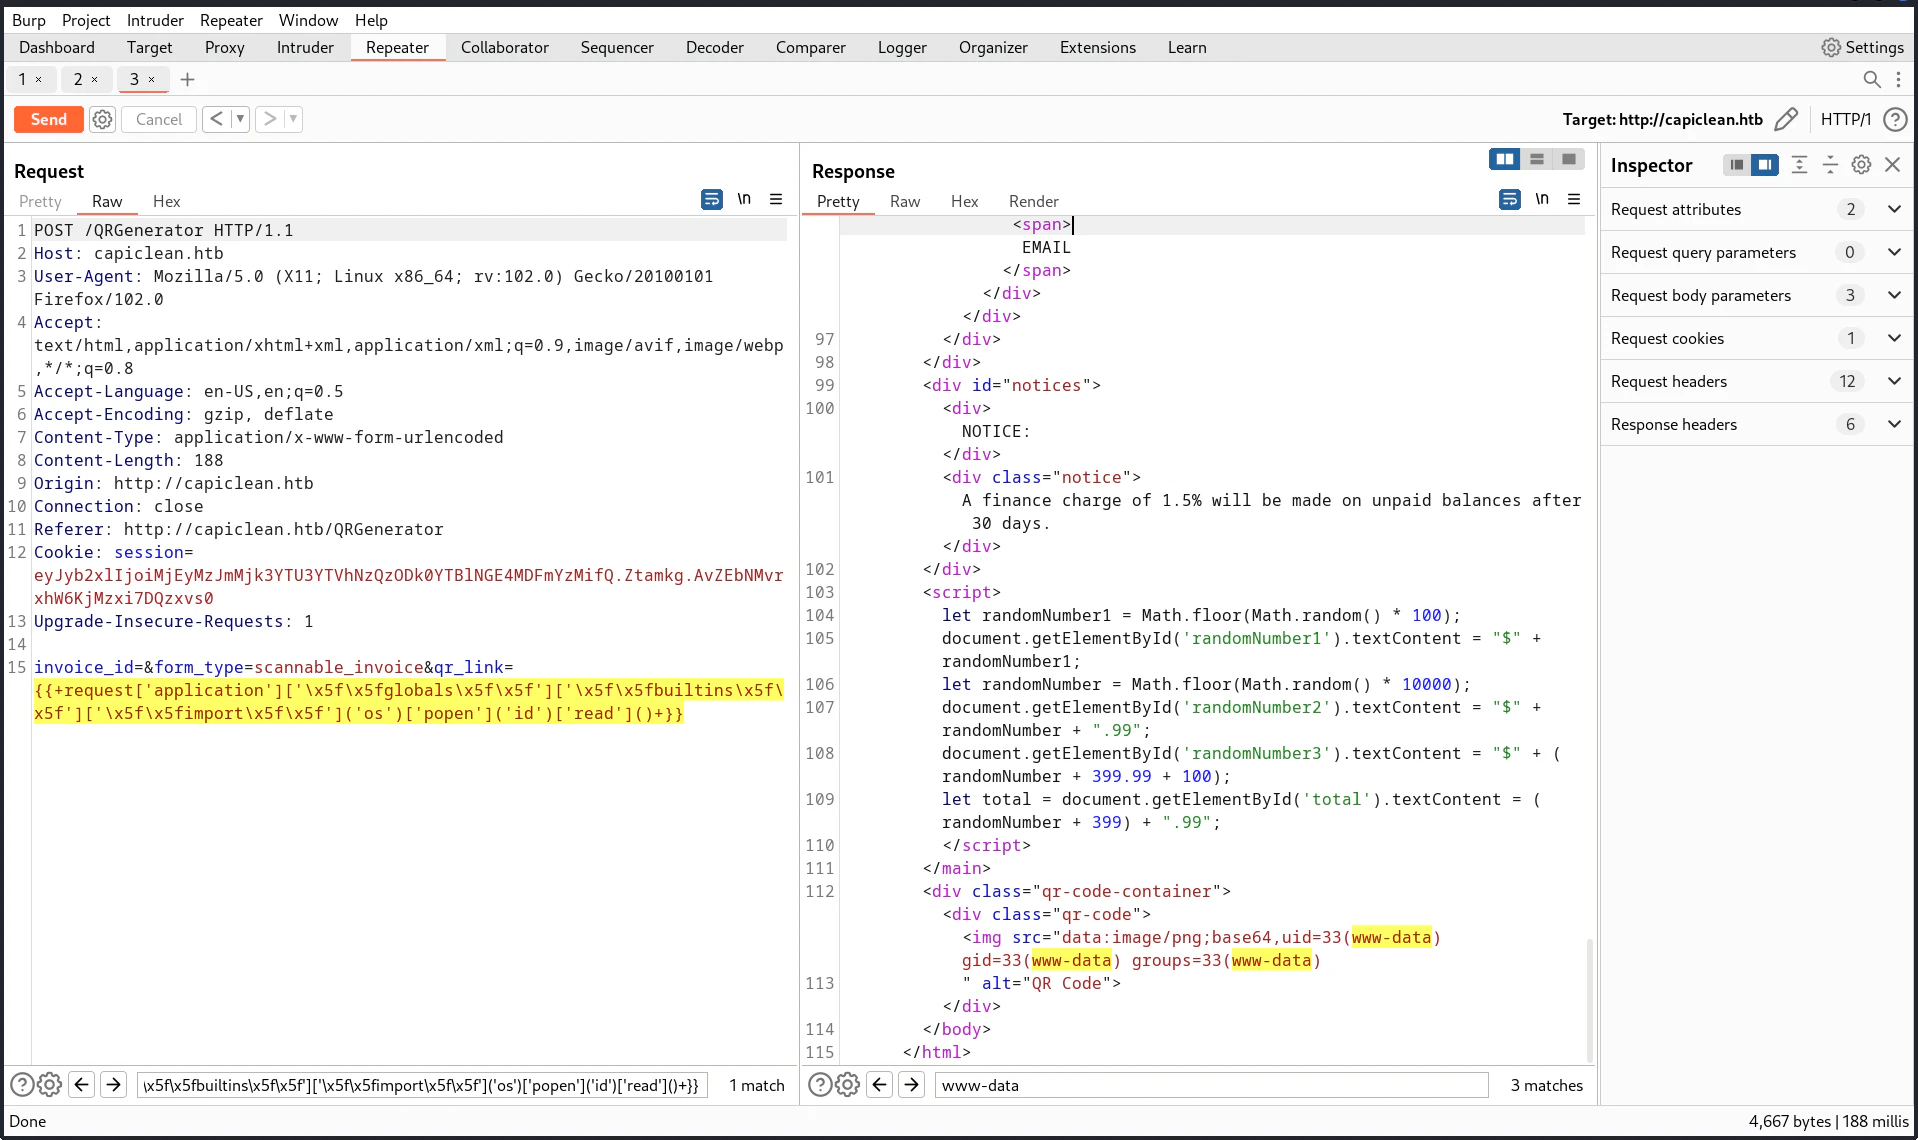Switch to the Decoder tab
This screenshot has width=1918, height=1140.
click(714, 47)
